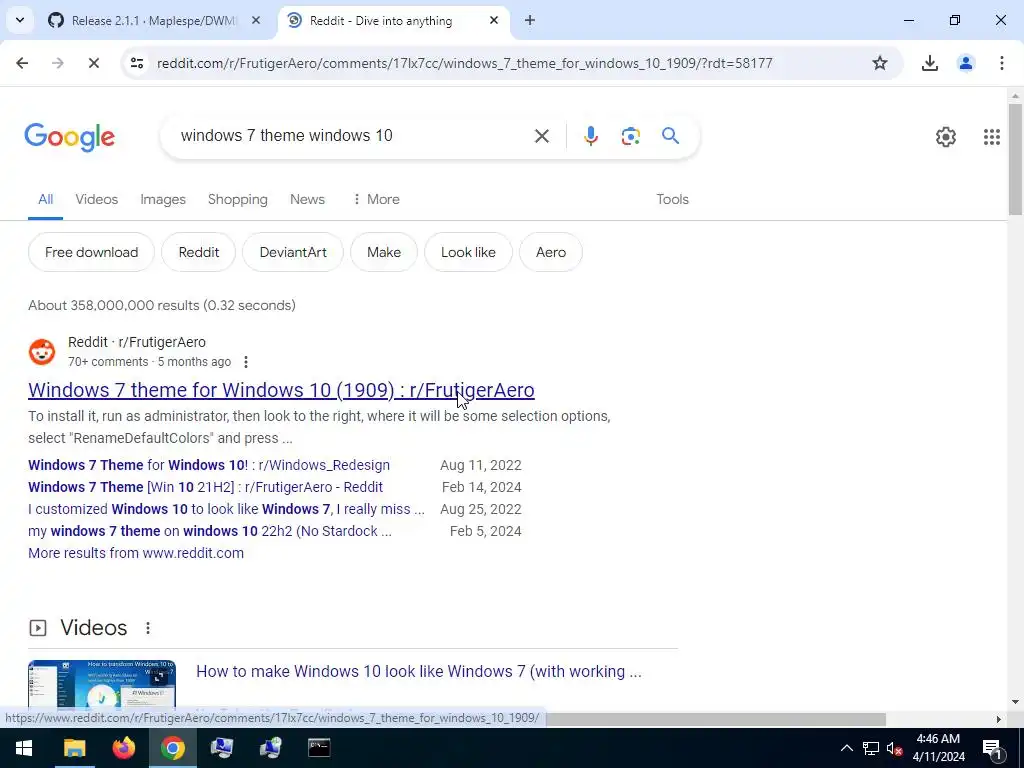Apply the Look like filter chip
1024x768 pixels.
468,252
